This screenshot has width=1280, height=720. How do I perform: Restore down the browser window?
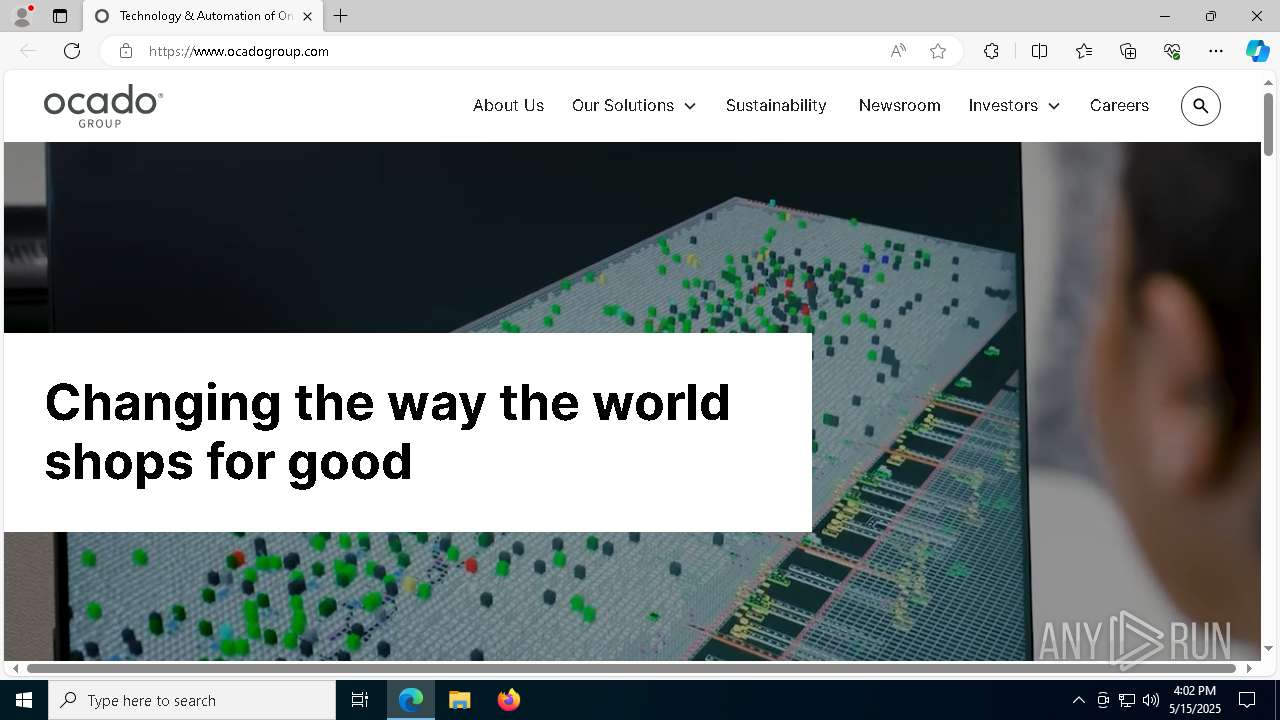(x=1211, y=16)
